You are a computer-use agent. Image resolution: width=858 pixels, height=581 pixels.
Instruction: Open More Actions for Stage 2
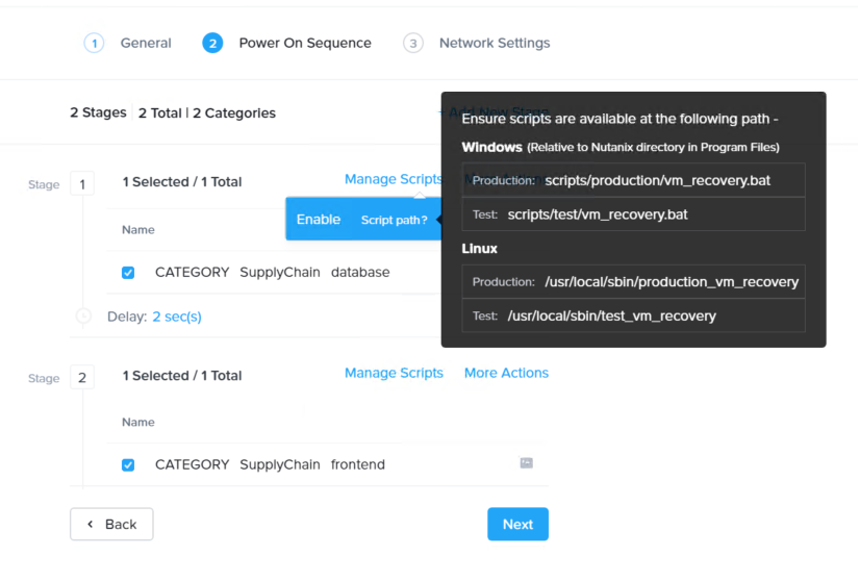[506, 373]
